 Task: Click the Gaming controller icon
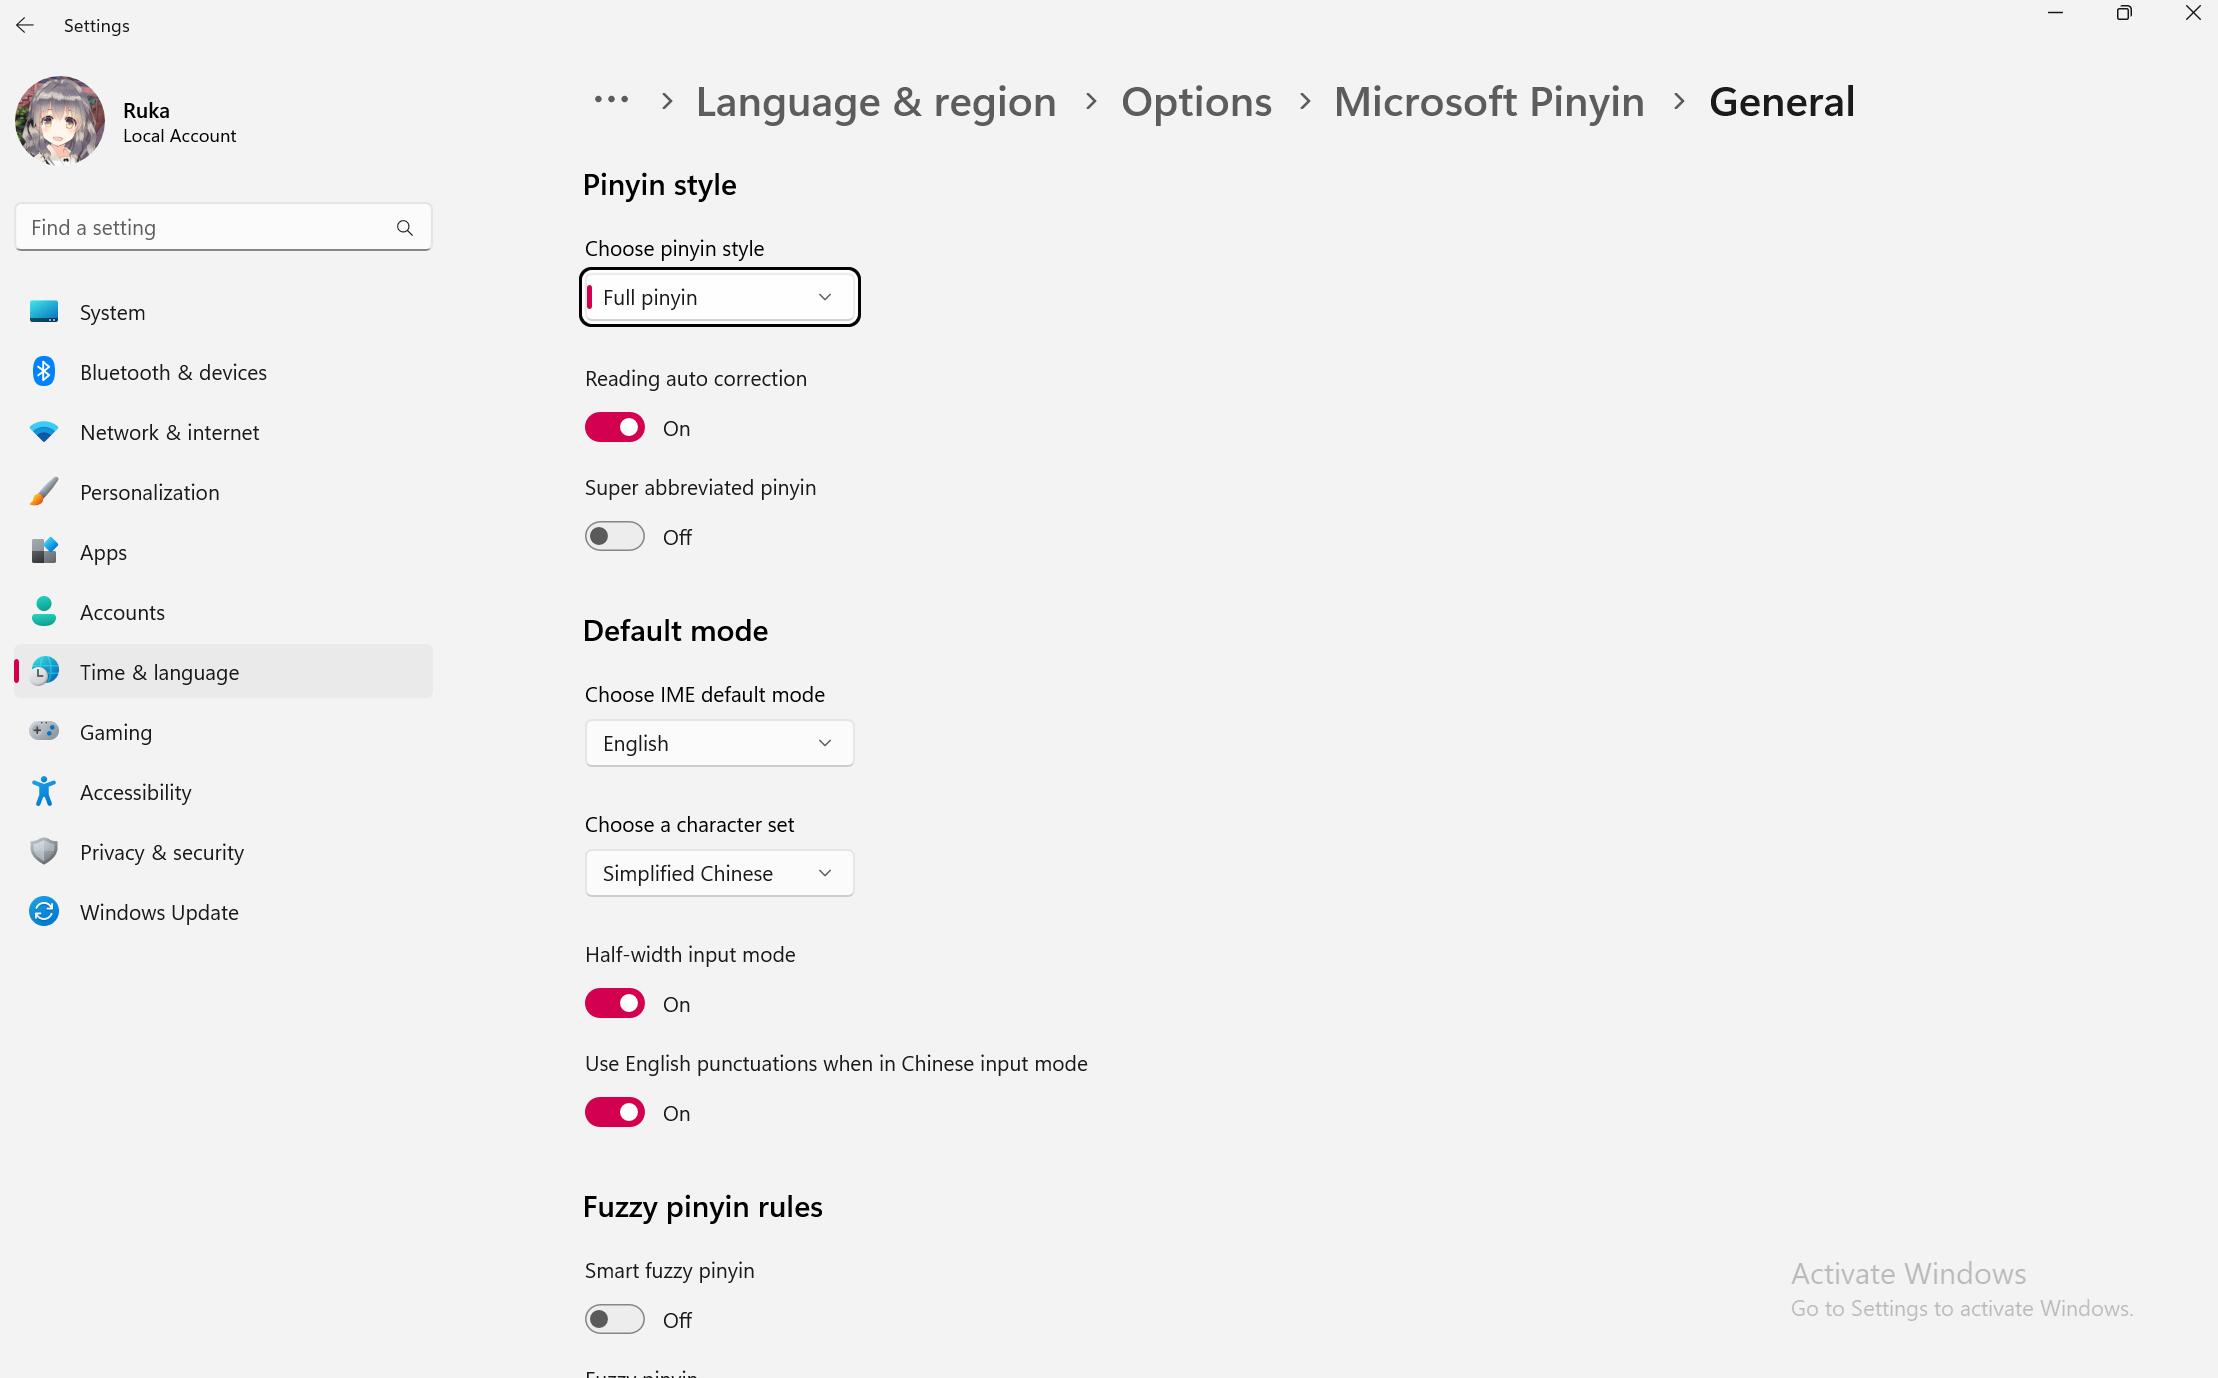[44, 731]
